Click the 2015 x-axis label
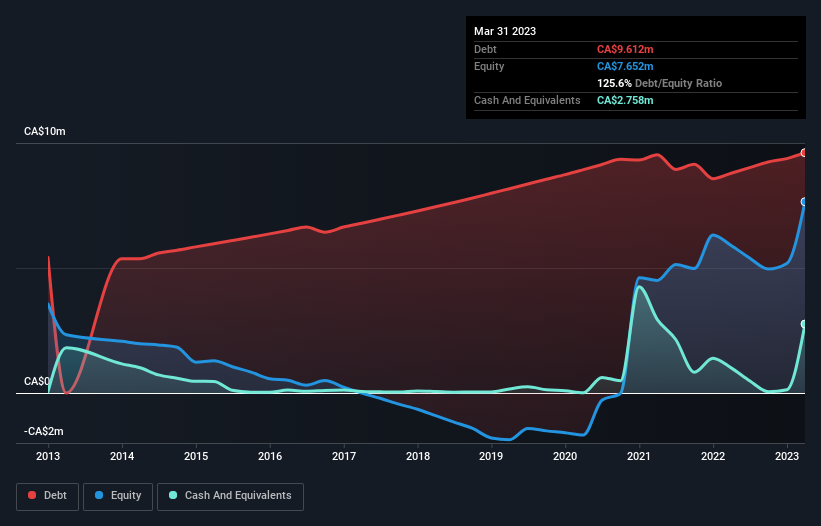This screenshot has height=526, width=821. (x=196, y=456)
